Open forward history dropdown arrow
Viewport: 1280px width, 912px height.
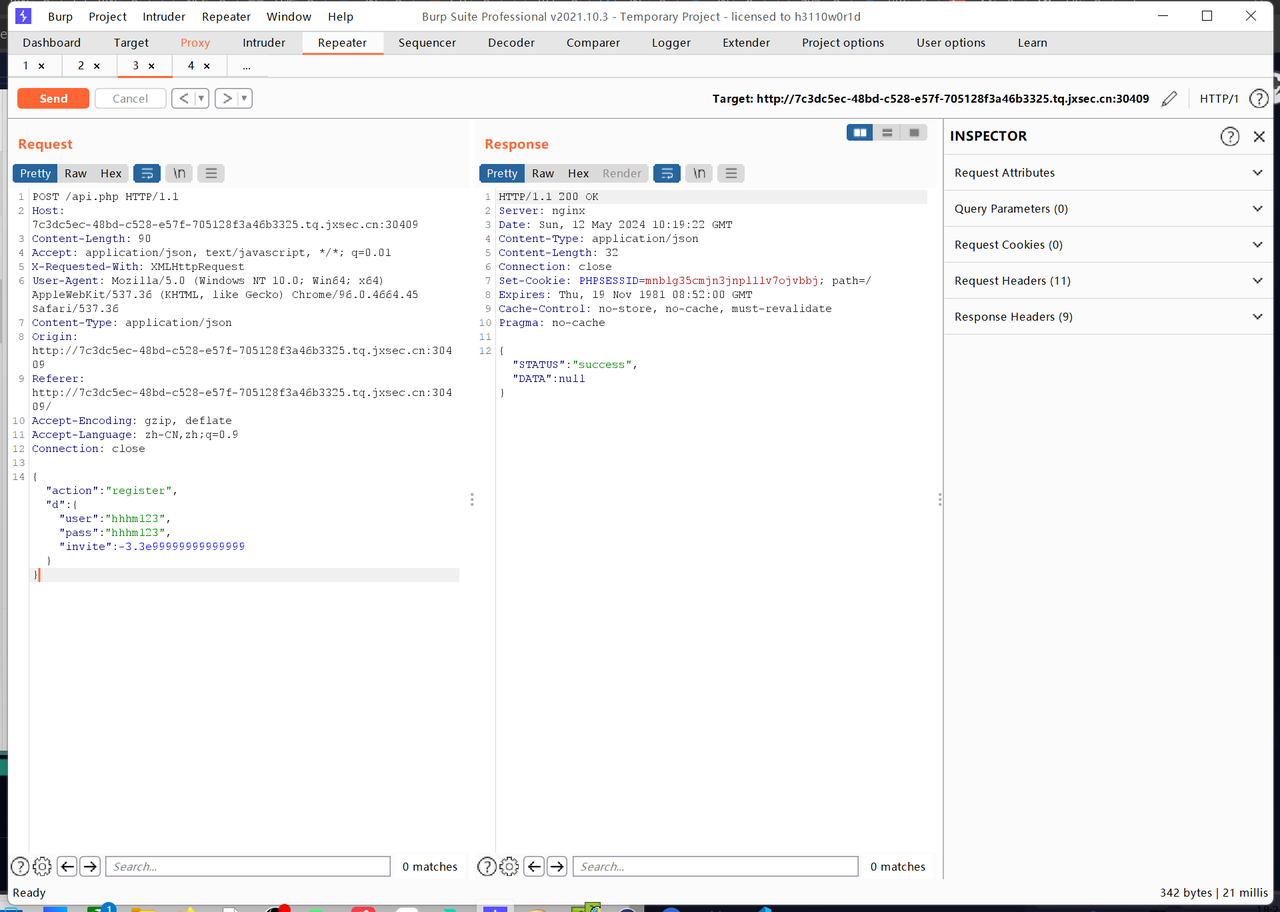tap(245, 98)
